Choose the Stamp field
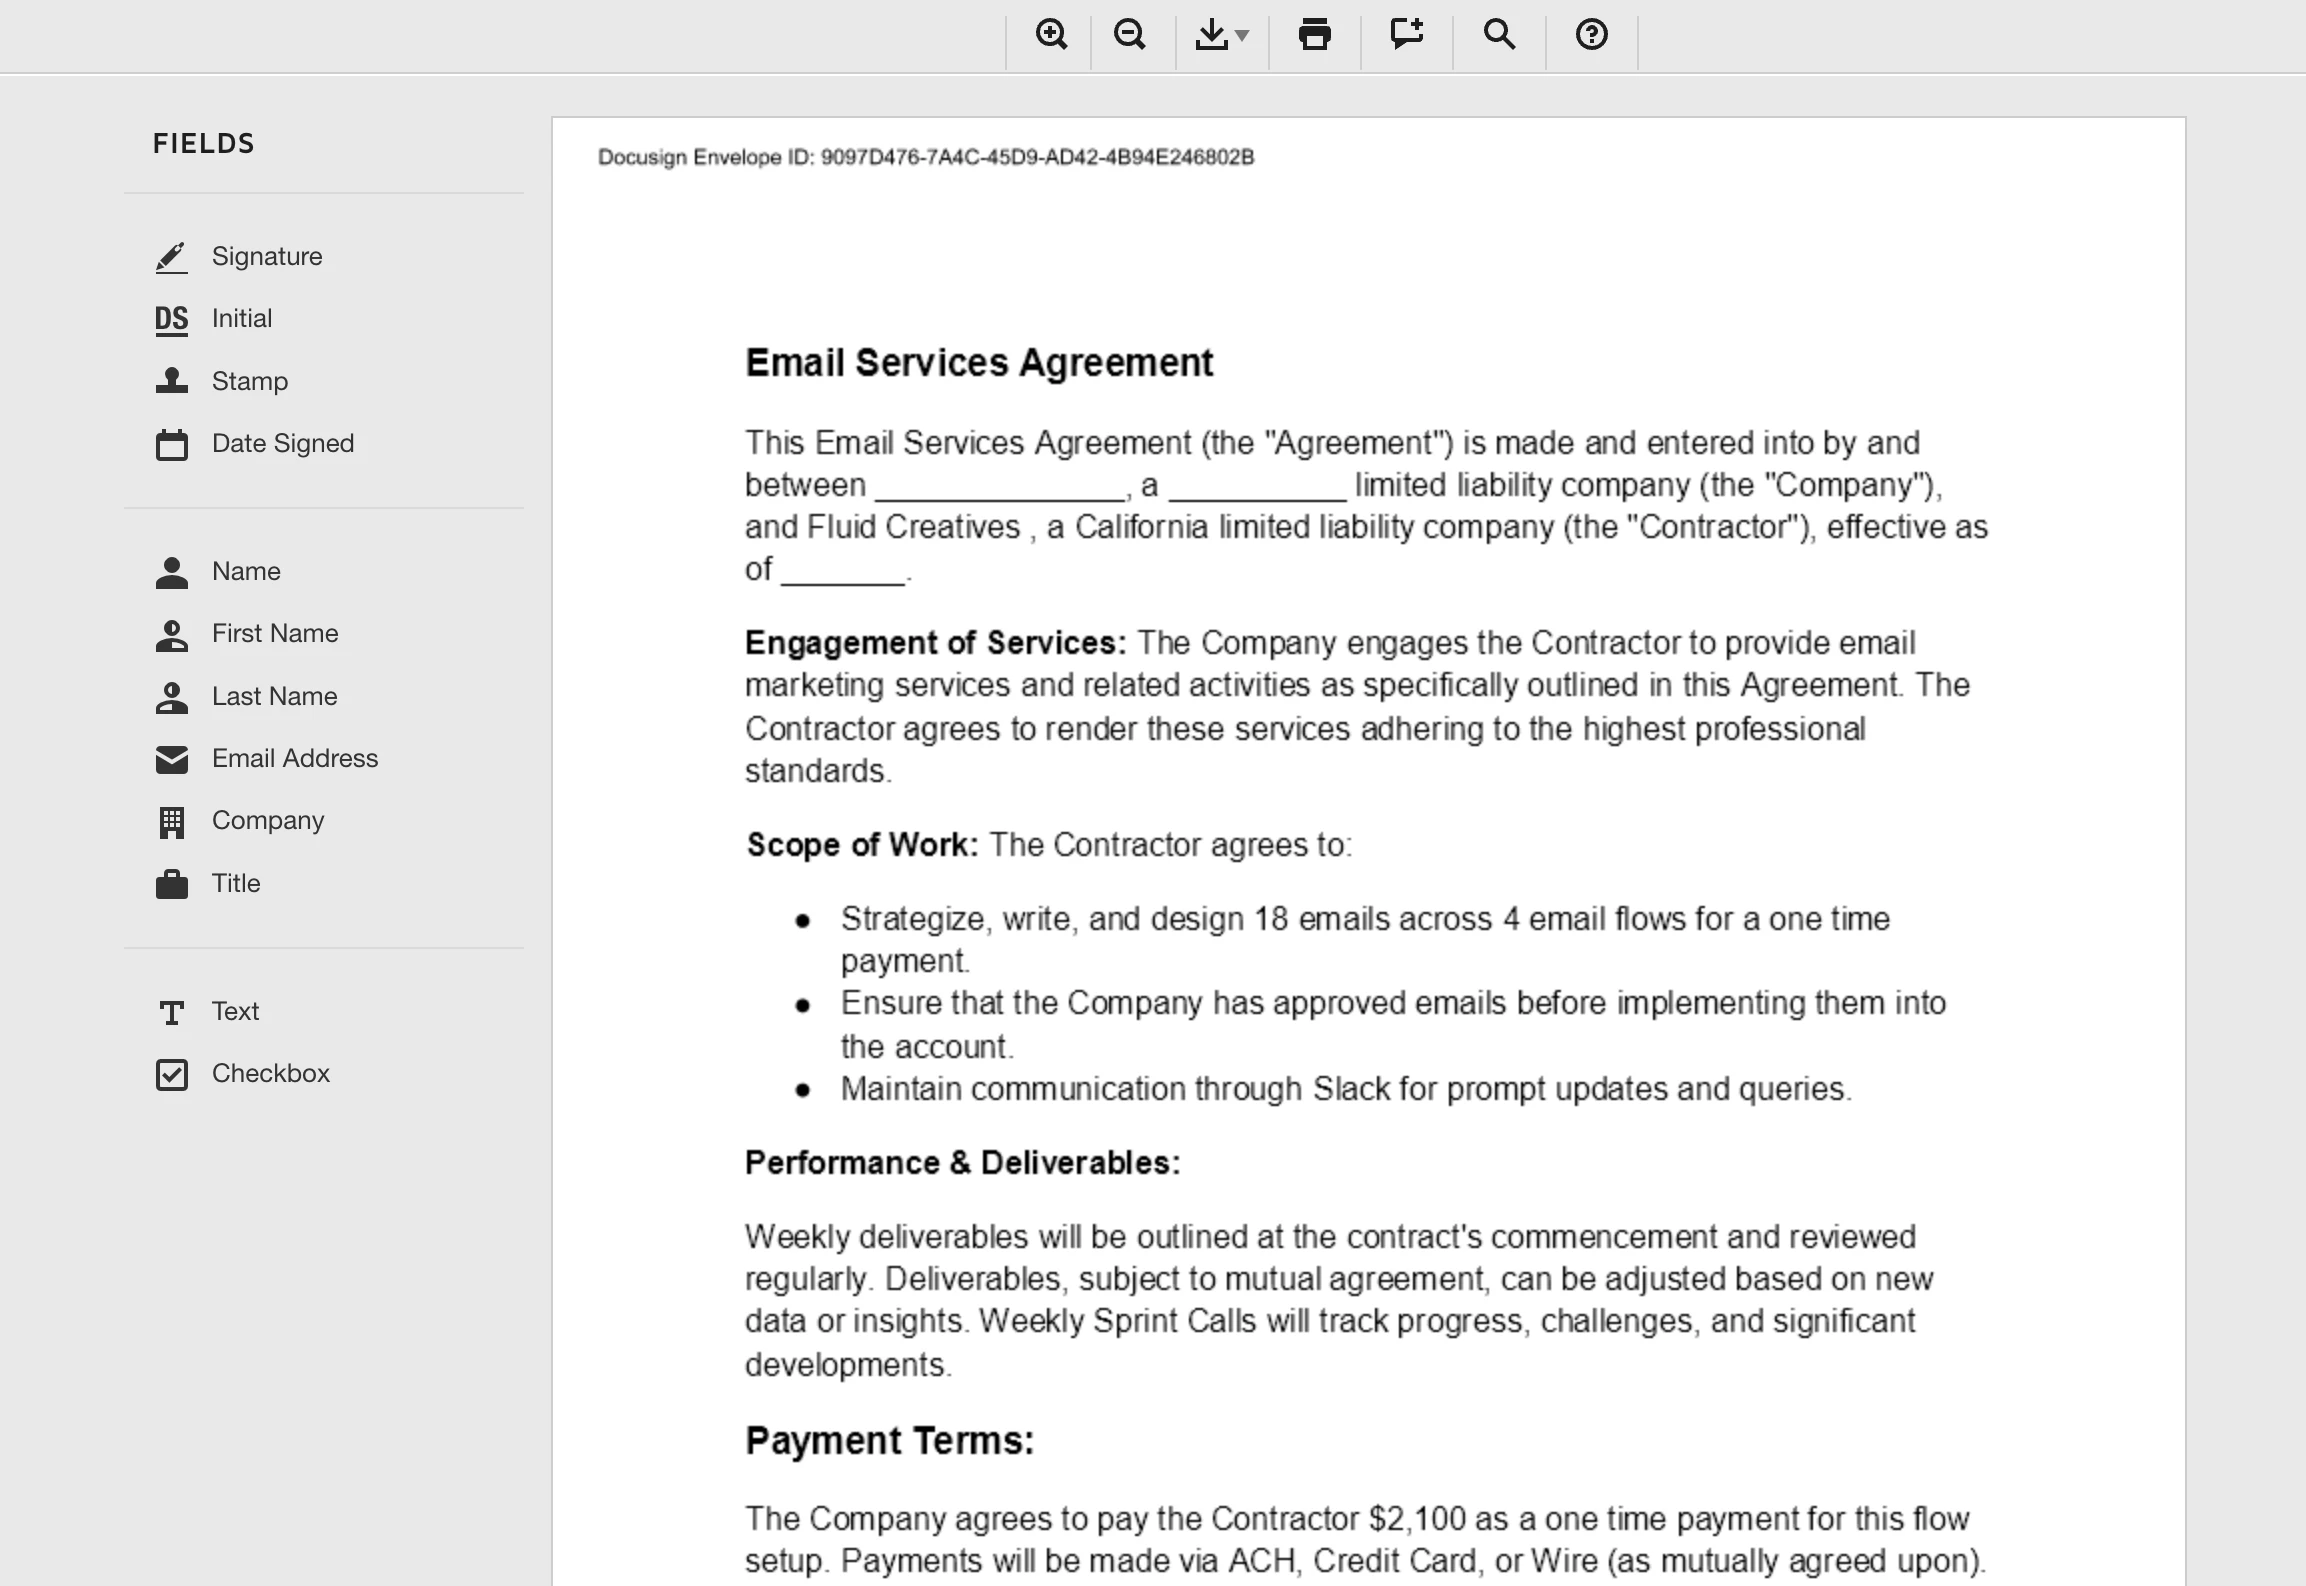 tap(249, 381)
